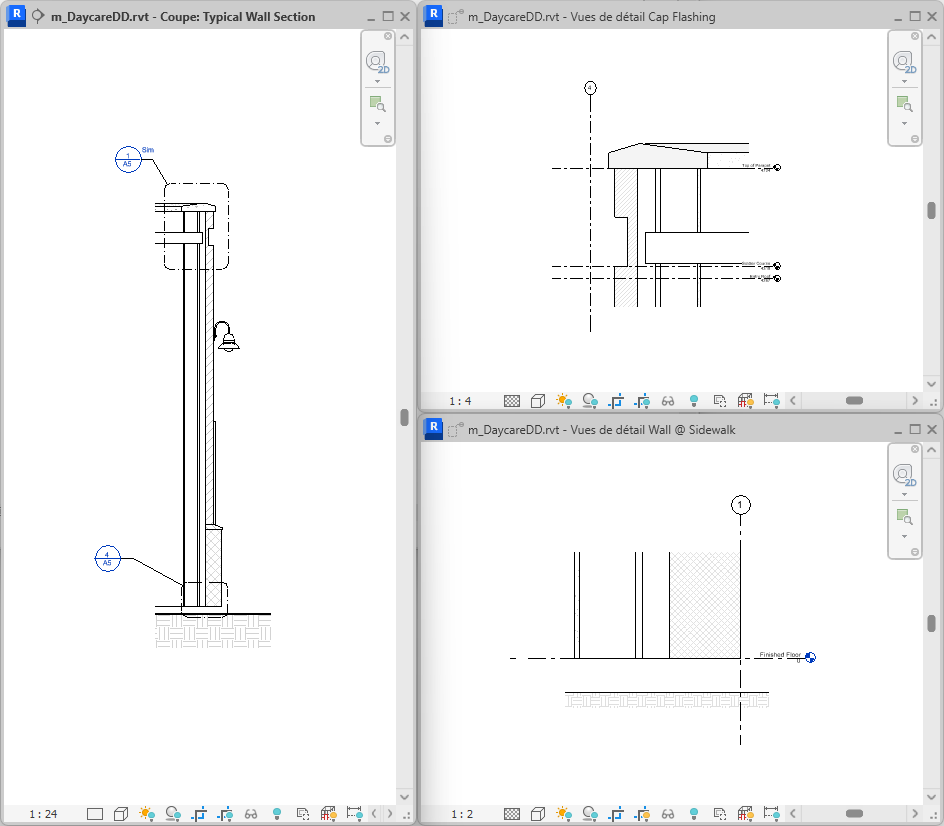
Task: Reveal constraints in Wall @ Sidewalk view
Action: pyautogui.click(x=771, y=814)
